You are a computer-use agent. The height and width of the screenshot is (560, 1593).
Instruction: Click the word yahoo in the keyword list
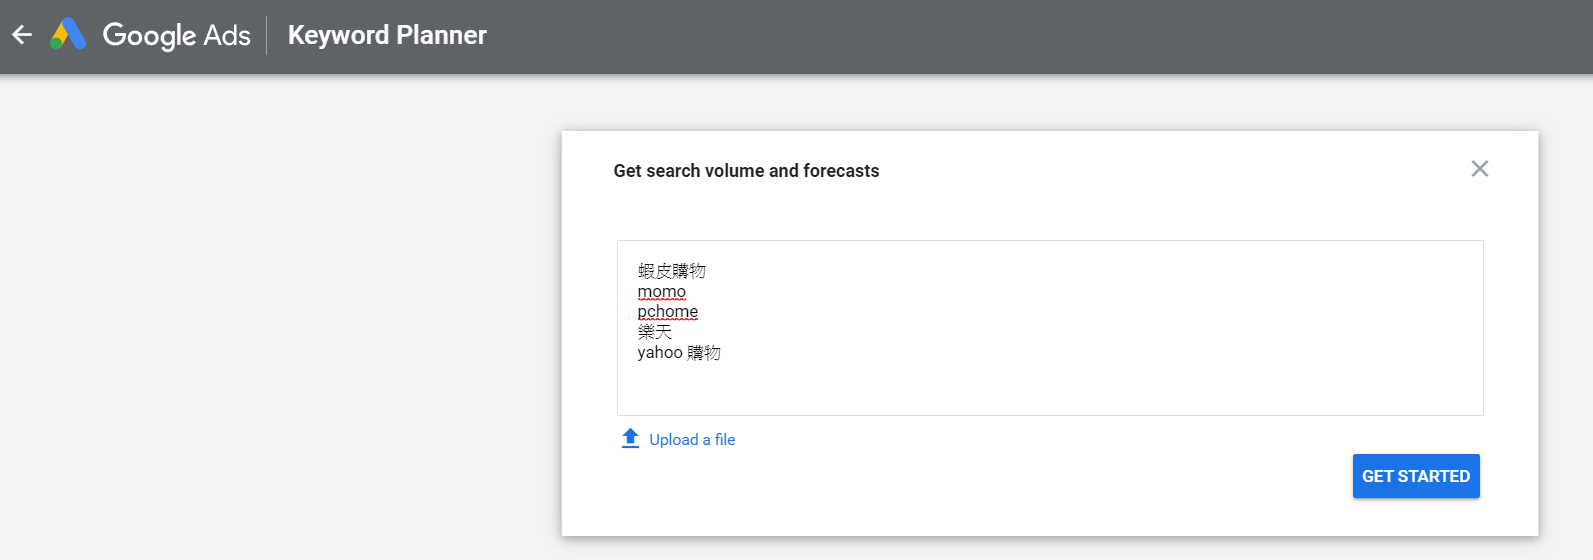tap(660, 353)
